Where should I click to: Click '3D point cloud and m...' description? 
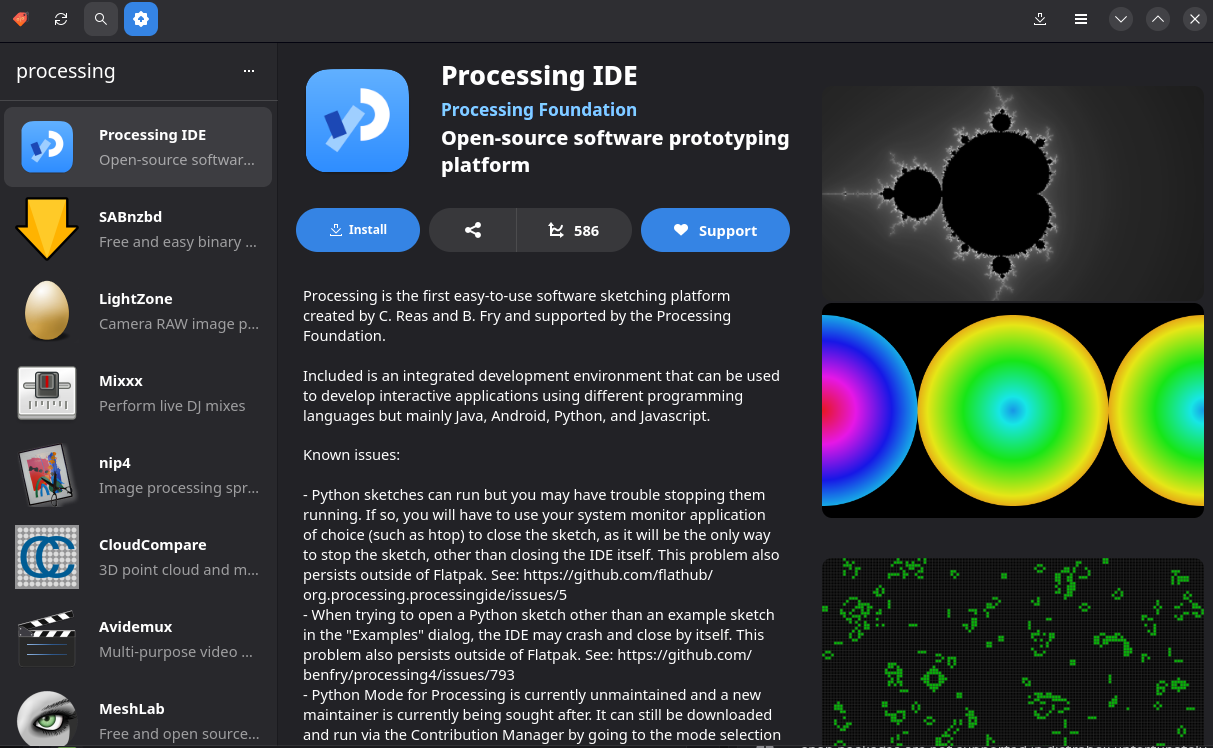tap(178, 570)
